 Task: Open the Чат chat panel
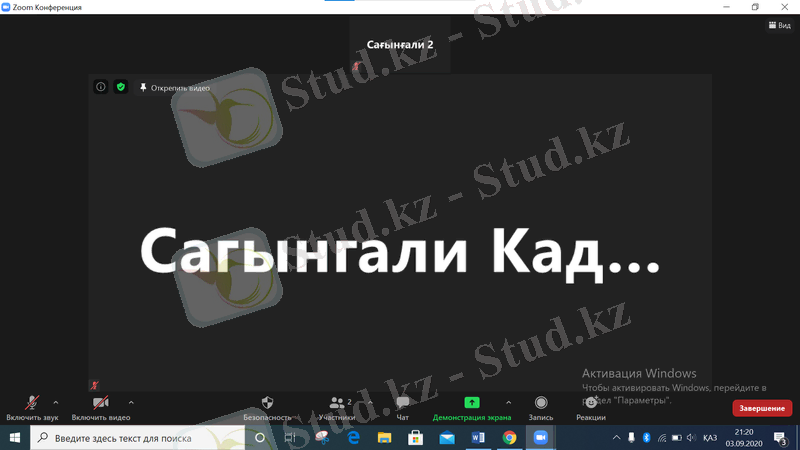click(403, 408)
